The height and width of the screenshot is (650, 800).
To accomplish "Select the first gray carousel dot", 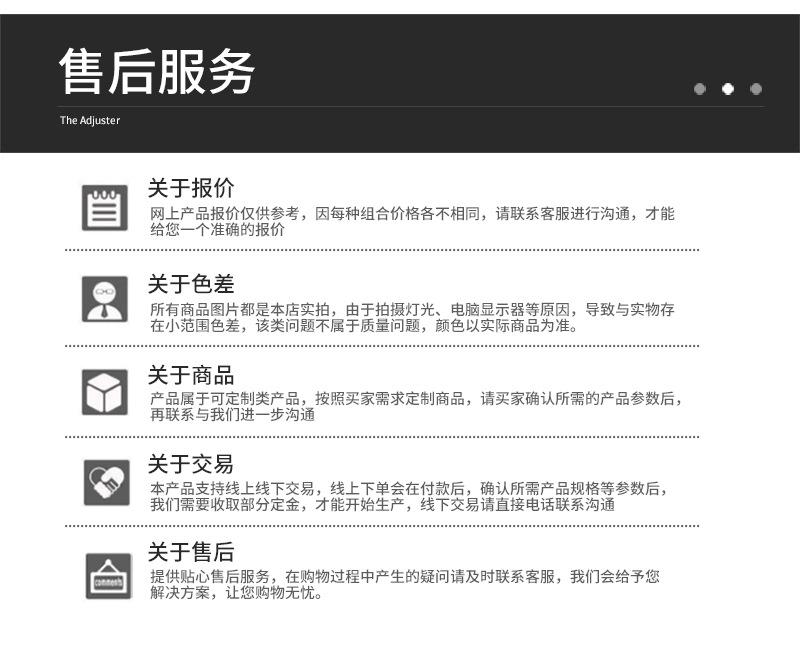I will (700, 89).
